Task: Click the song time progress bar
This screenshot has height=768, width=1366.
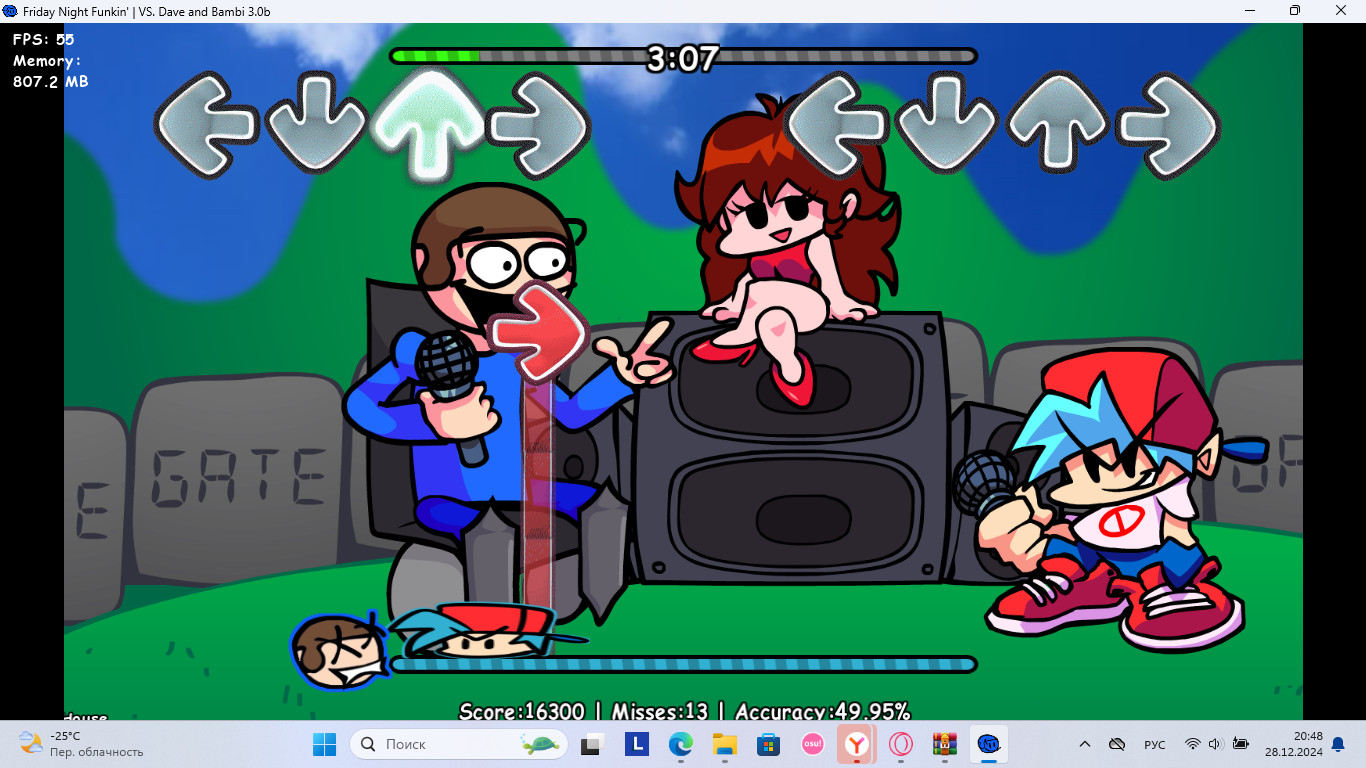Action: 683,57
